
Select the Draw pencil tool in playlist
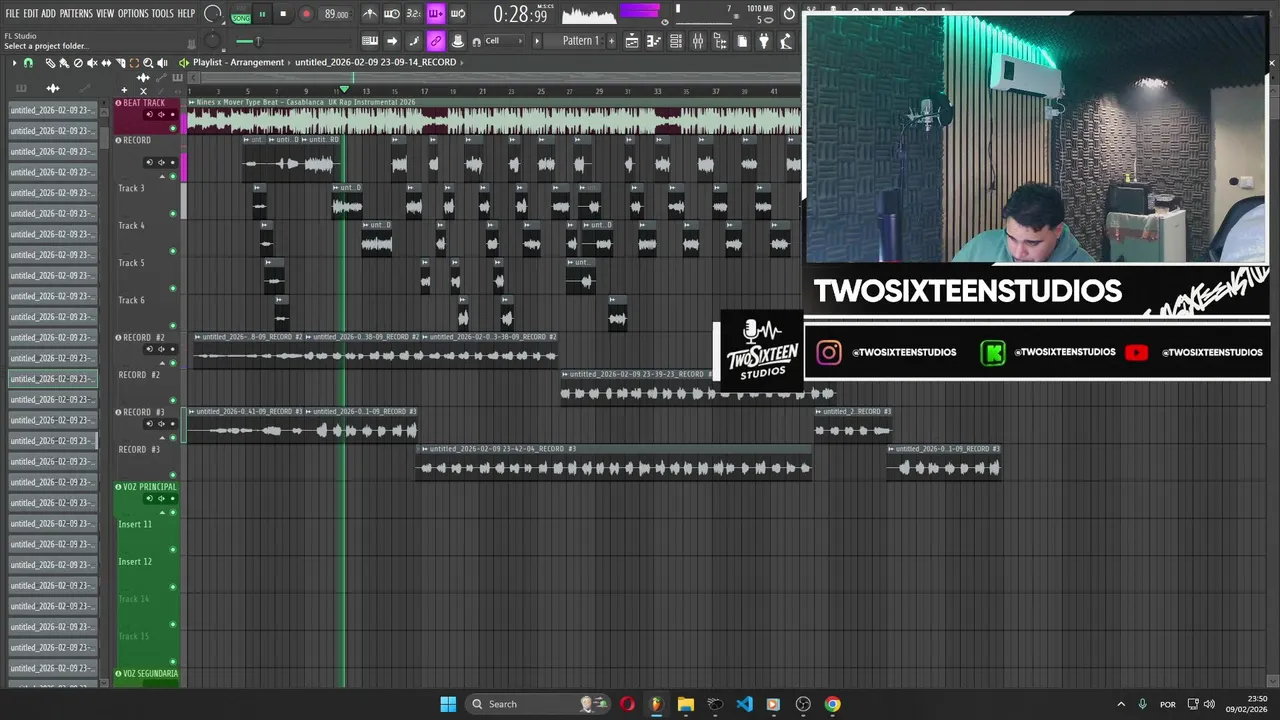pos(50,63)
